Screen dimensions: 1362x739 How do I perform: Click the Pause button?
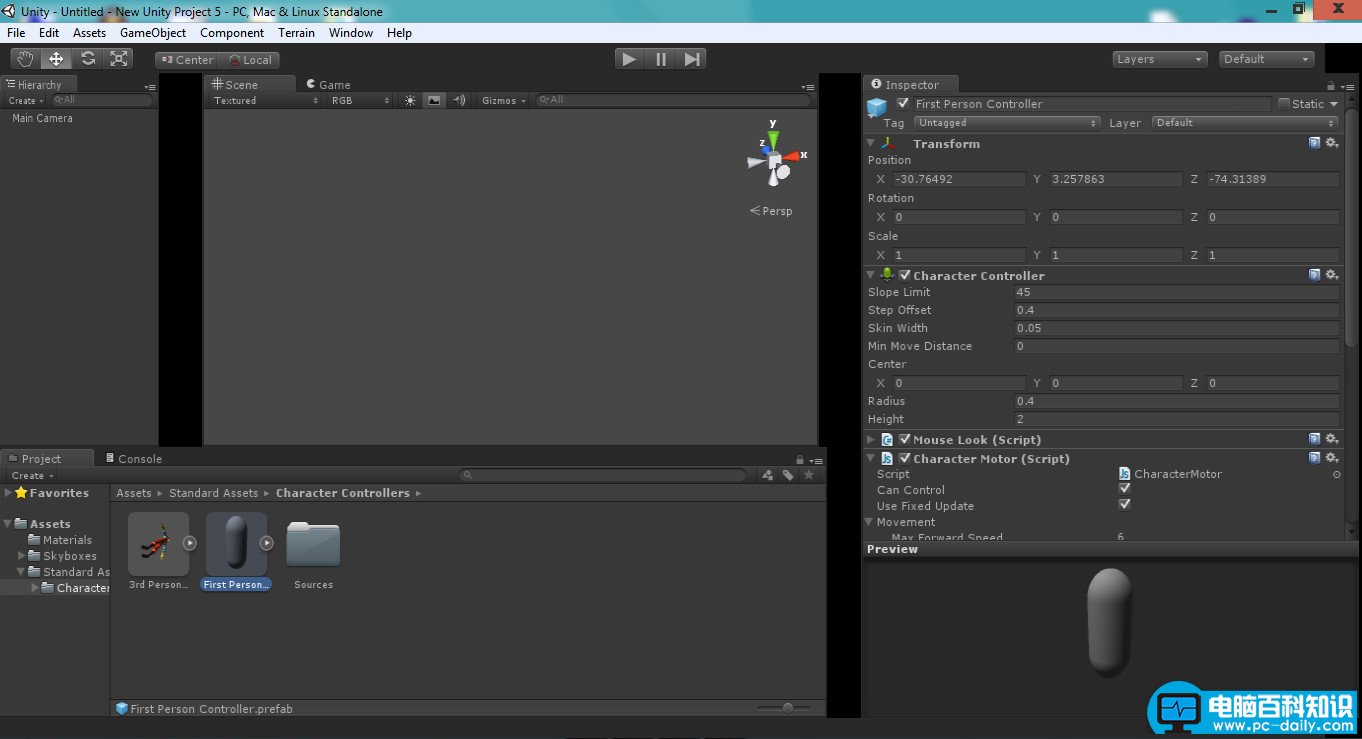[660, 59]
